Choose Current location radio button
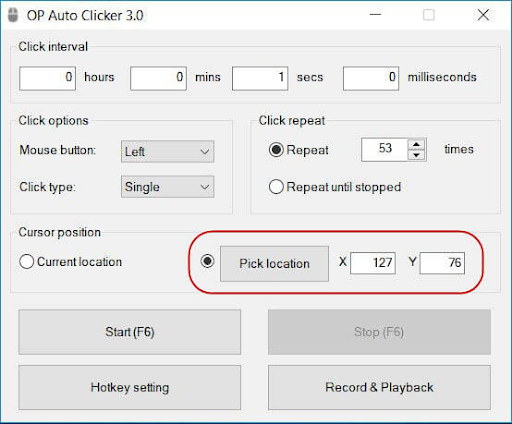Image resolution: width=512 pixels, height=424 pixels. click(27, 262)
